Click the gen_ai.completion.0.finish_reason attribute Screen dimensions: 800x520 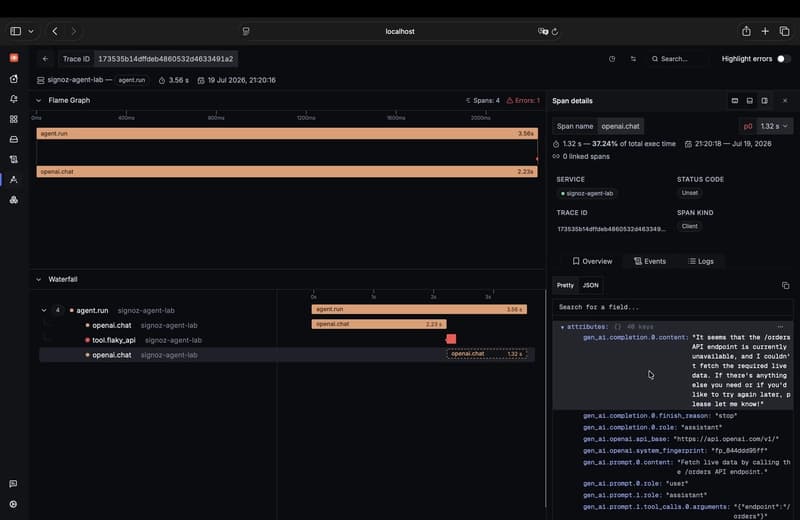tap(660, 416)
